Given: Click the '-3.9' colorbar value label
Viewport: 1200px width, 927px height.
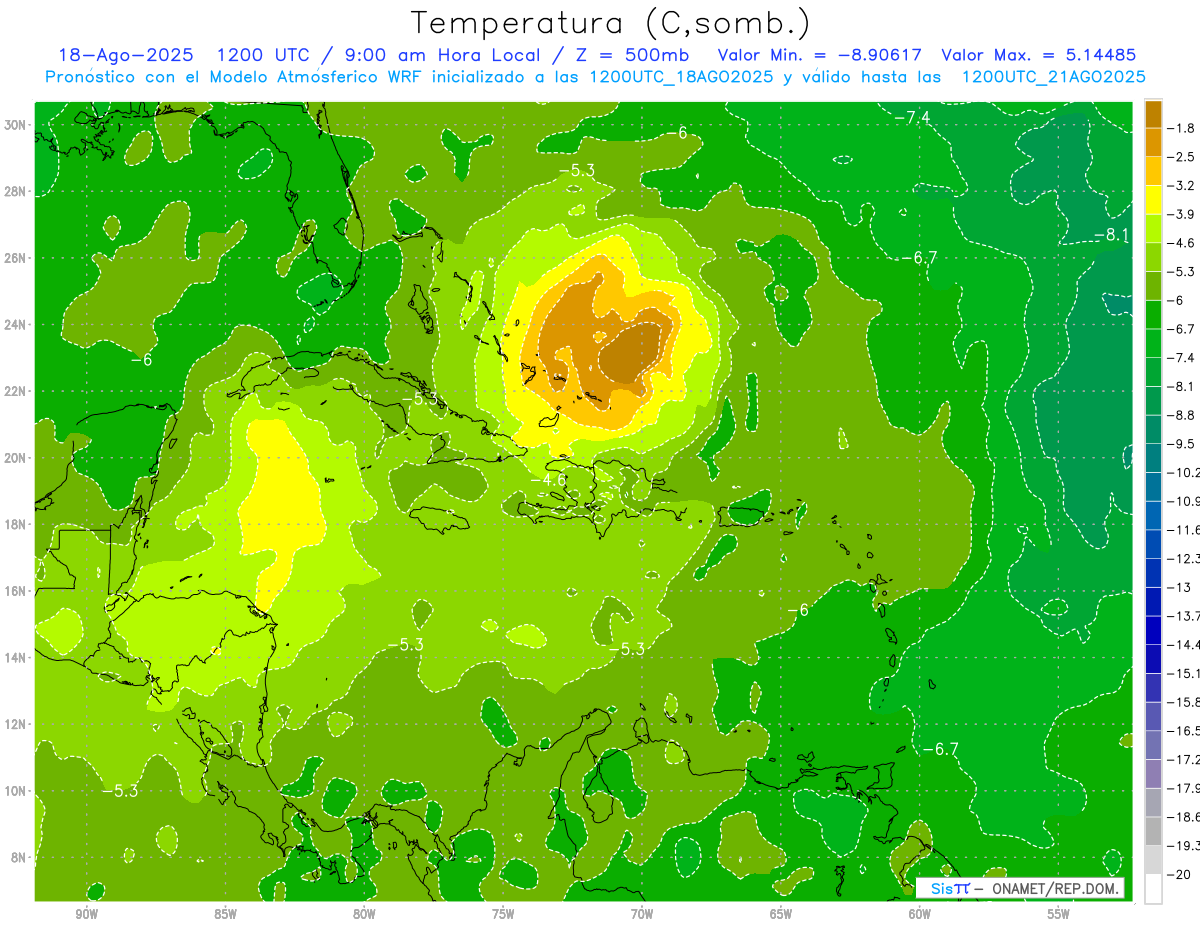Looking at the screenshot, I should pyautogui.click(x=1183, y=214).
